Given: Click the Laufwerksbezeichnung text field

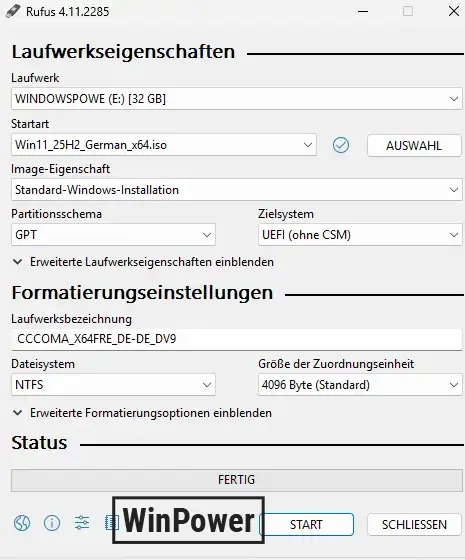Looking at the screenshot, I should coord(237,339).
